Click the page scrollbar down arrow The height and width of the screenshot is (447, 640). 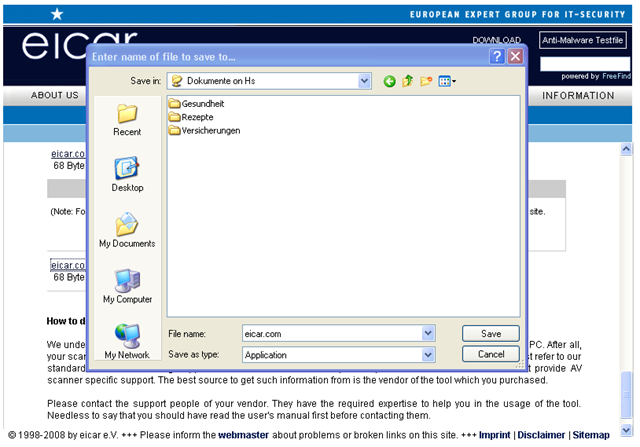(x=626, y=430)
